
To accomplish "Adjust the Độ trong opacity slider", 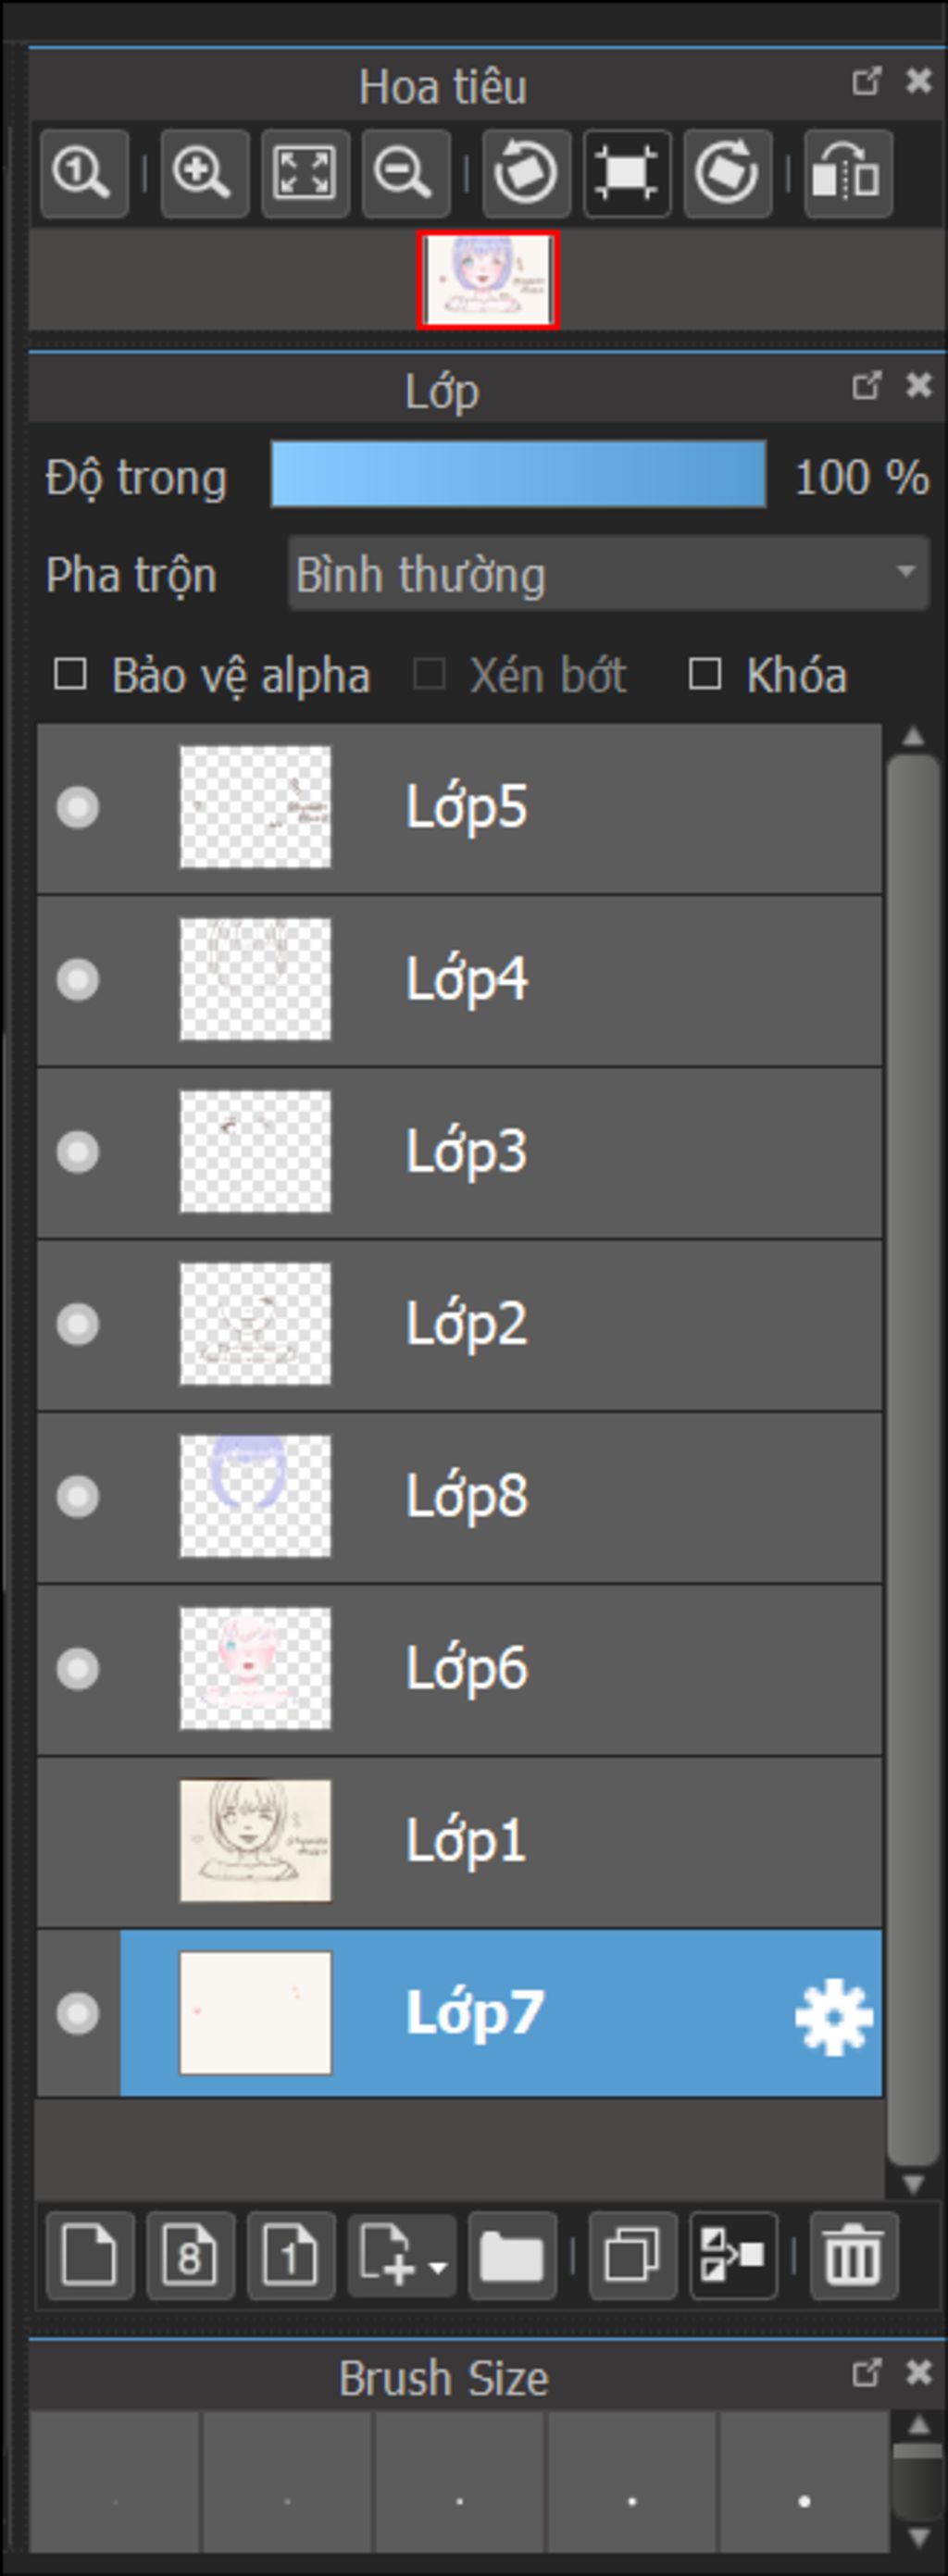I will (518, 475).
